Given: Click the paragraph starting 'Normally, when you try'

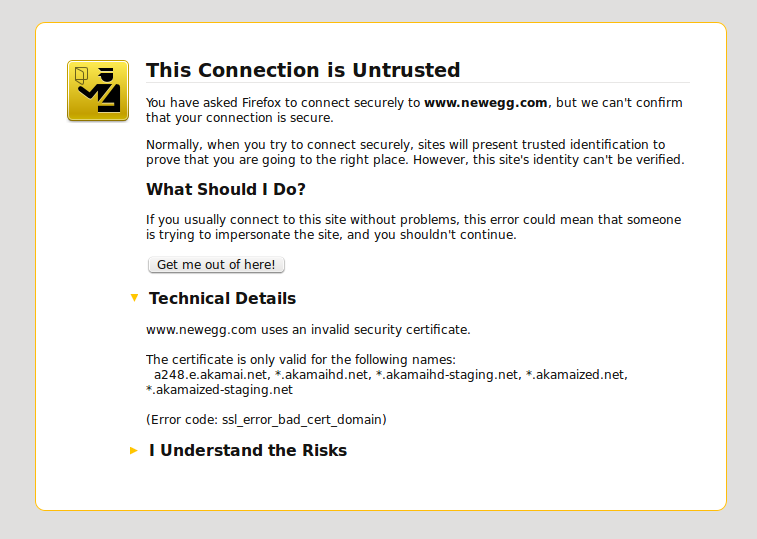Looking at the screenshot, I should pos(415,152).
